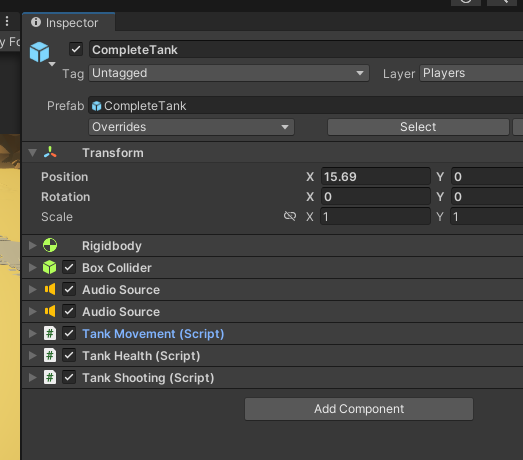Open the GameObject icon picker arrow

pyautogui.click(x=52, y=64)
